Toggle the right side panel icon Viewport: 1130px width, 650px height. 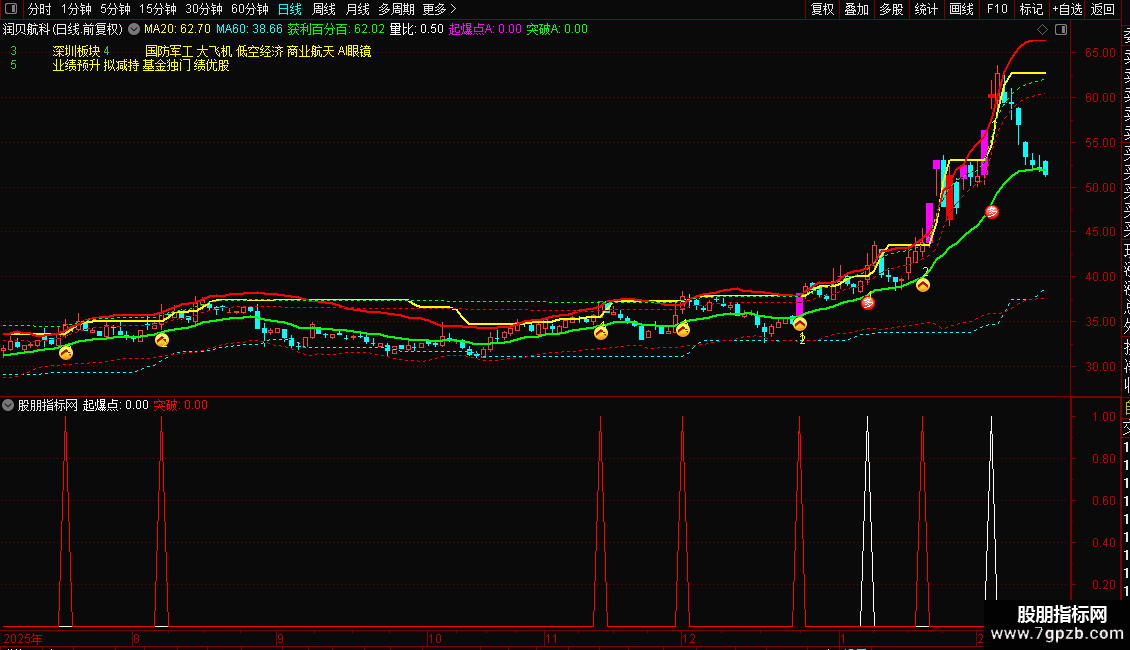(1059, 30)
